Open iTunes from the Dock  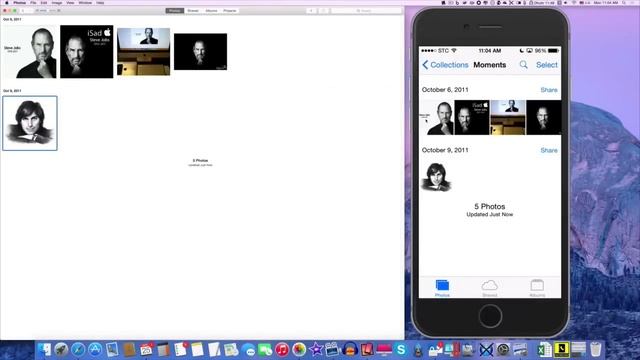point(282,350)
